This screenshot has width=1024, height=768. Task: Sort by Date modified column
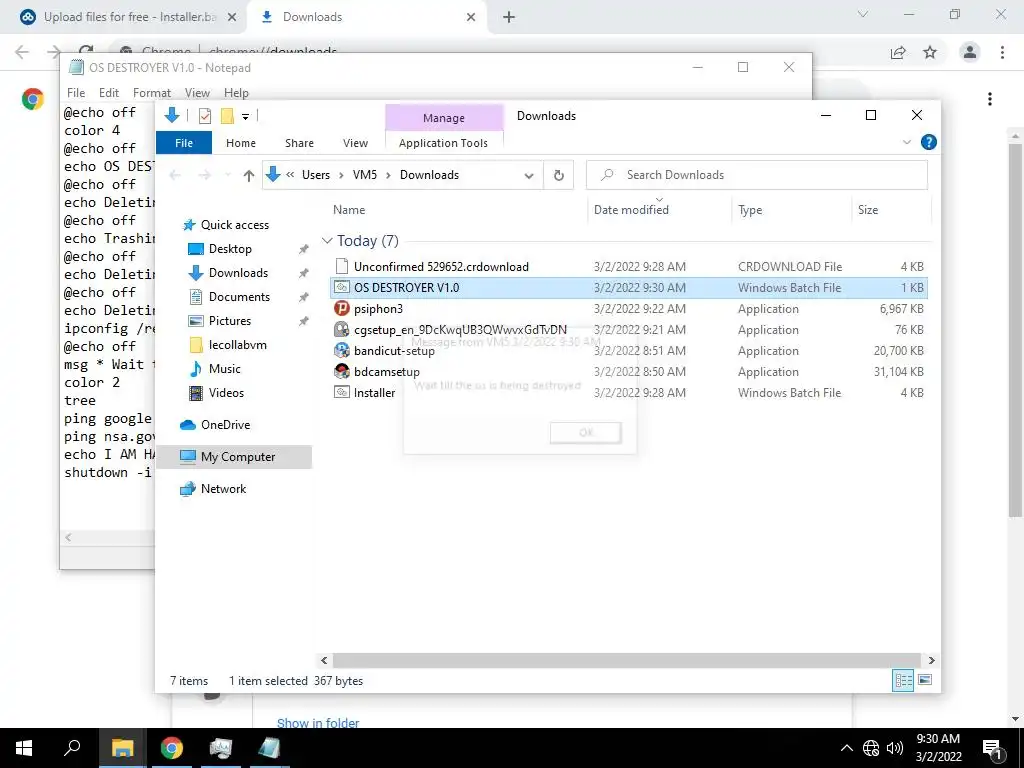(631, 210)
